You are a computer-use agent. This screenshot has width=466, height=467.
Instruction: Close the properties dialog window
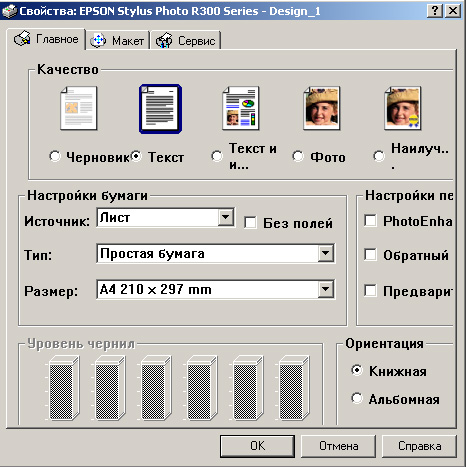pyautogui.click(x=453, y=11)
